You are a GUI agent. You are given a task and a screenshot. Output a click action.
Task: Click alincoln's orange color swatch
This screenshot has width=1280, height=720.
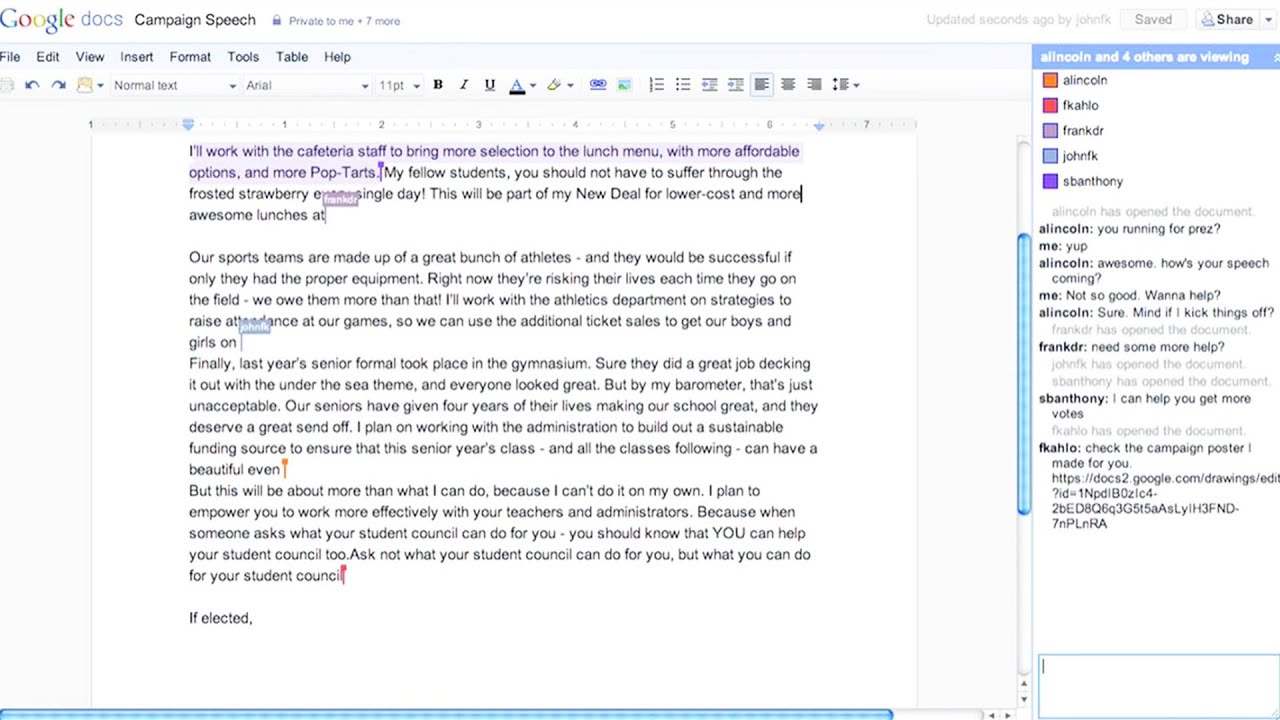tap(1050, 80)
